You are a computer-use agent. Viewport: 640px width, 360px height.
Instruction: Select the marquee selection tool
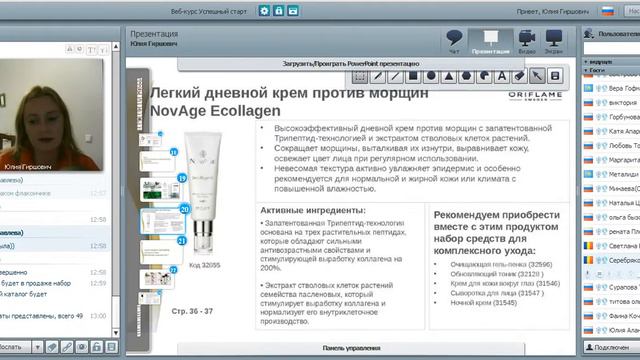tap(360, 76)
